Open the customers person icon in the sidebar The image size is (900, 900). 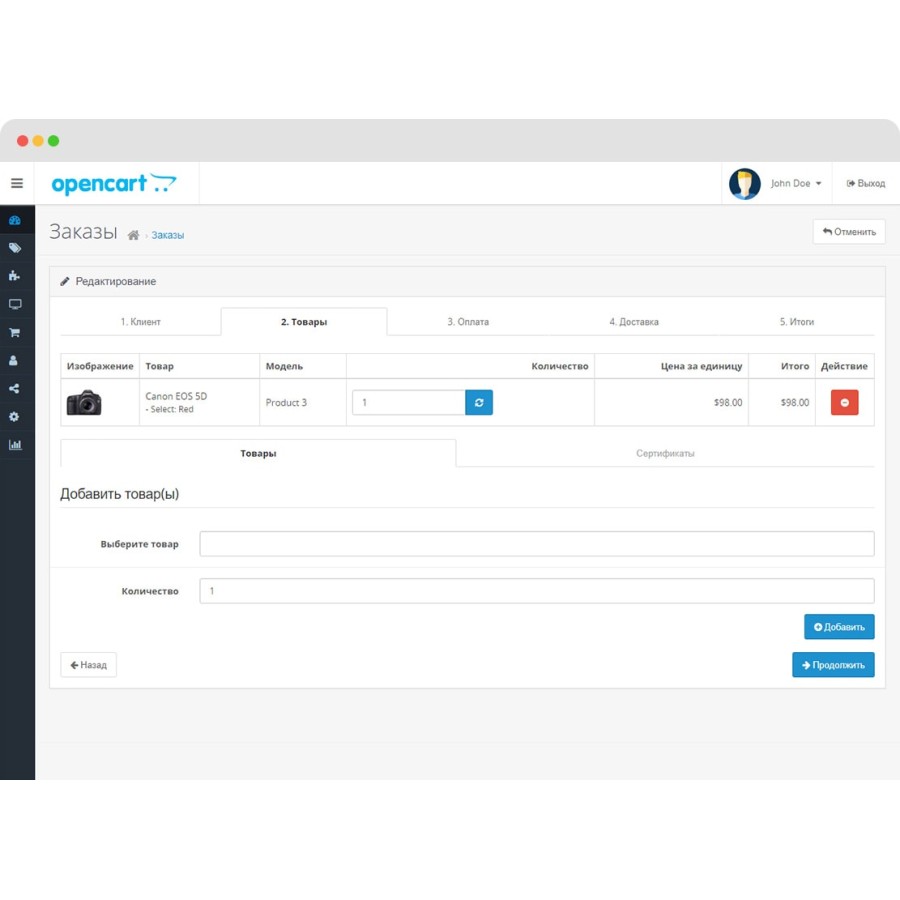pyautogui.click(x=14, y=360)
